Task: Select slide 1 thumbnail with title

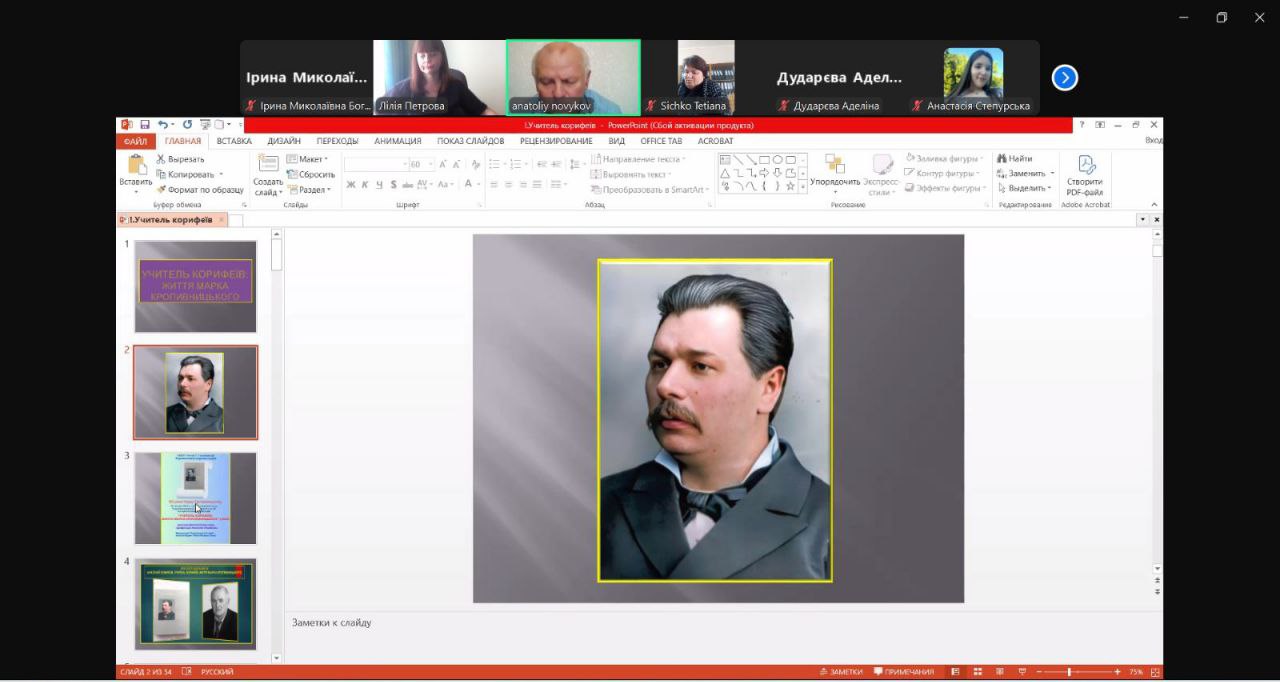Action: [196, 286]
